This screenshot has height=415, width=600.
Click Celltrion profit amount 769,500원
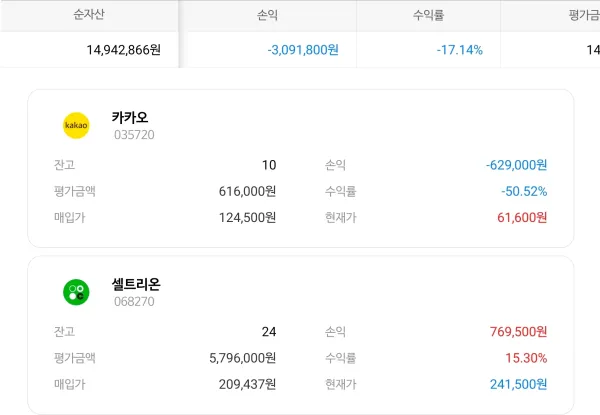(518, 332)
